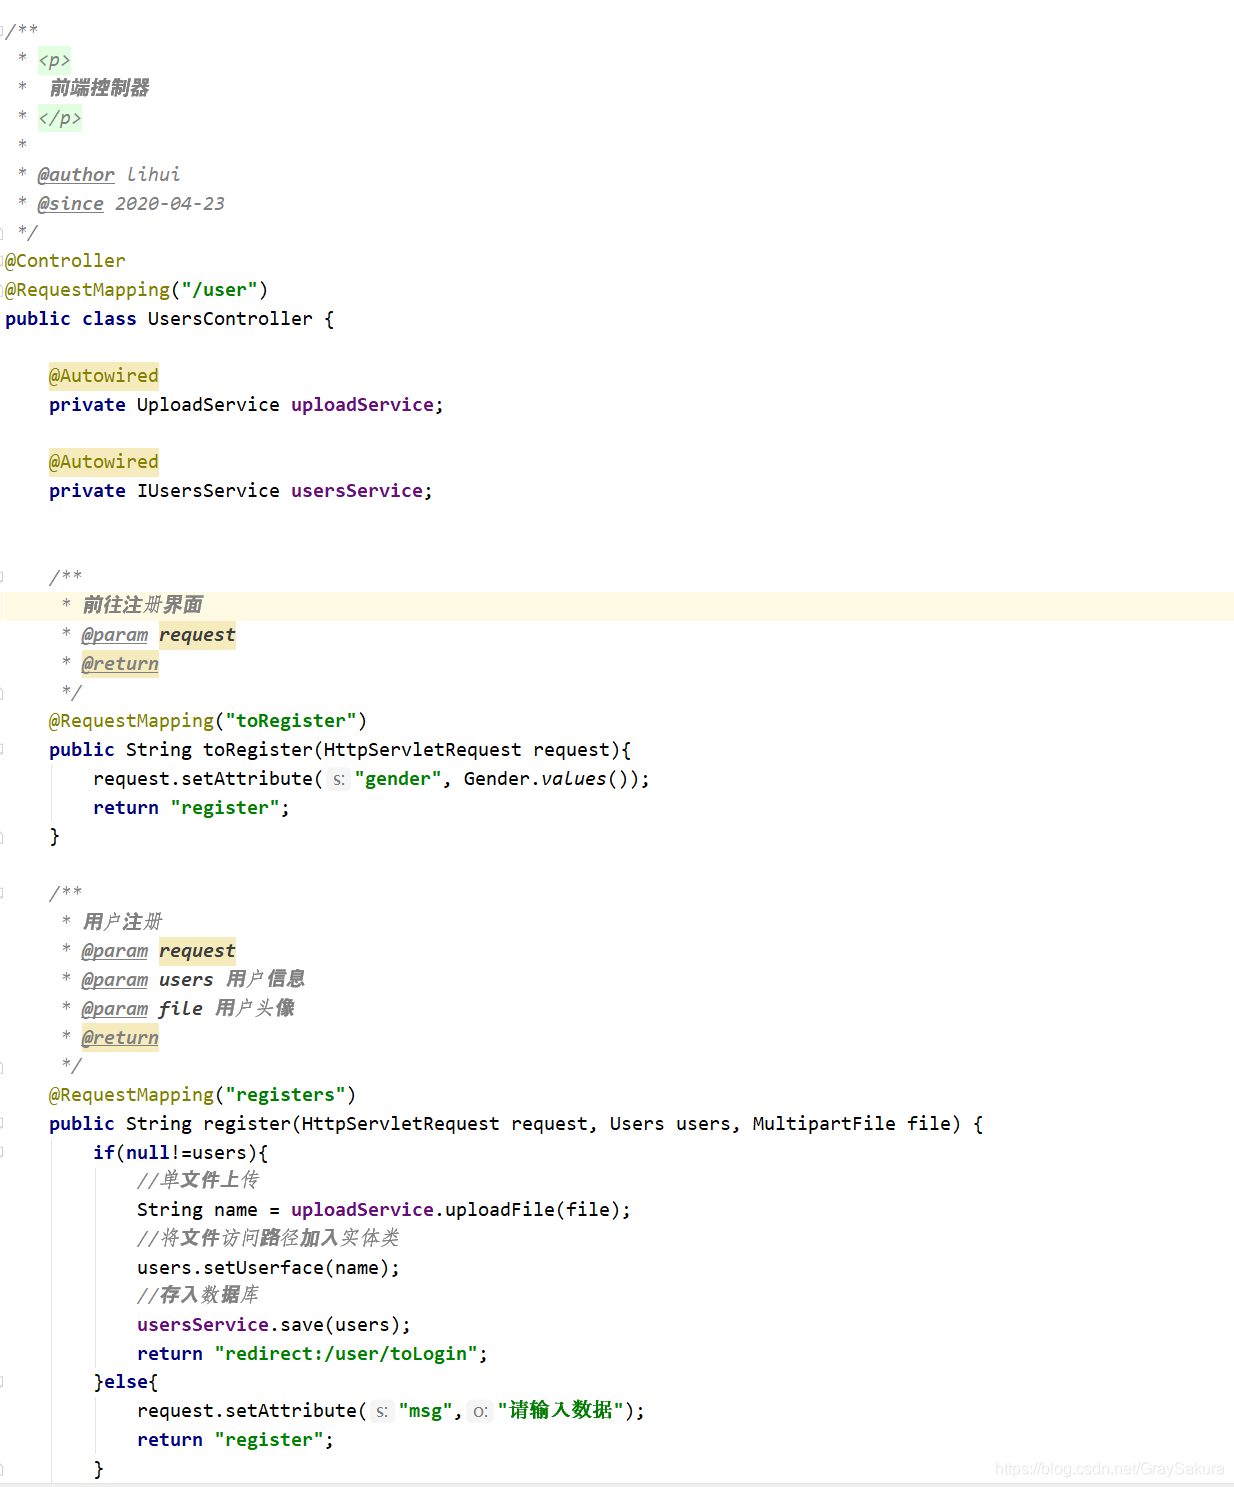Click uploadService field name in its declaration
1234x1487 pixels.
(362, 405)
